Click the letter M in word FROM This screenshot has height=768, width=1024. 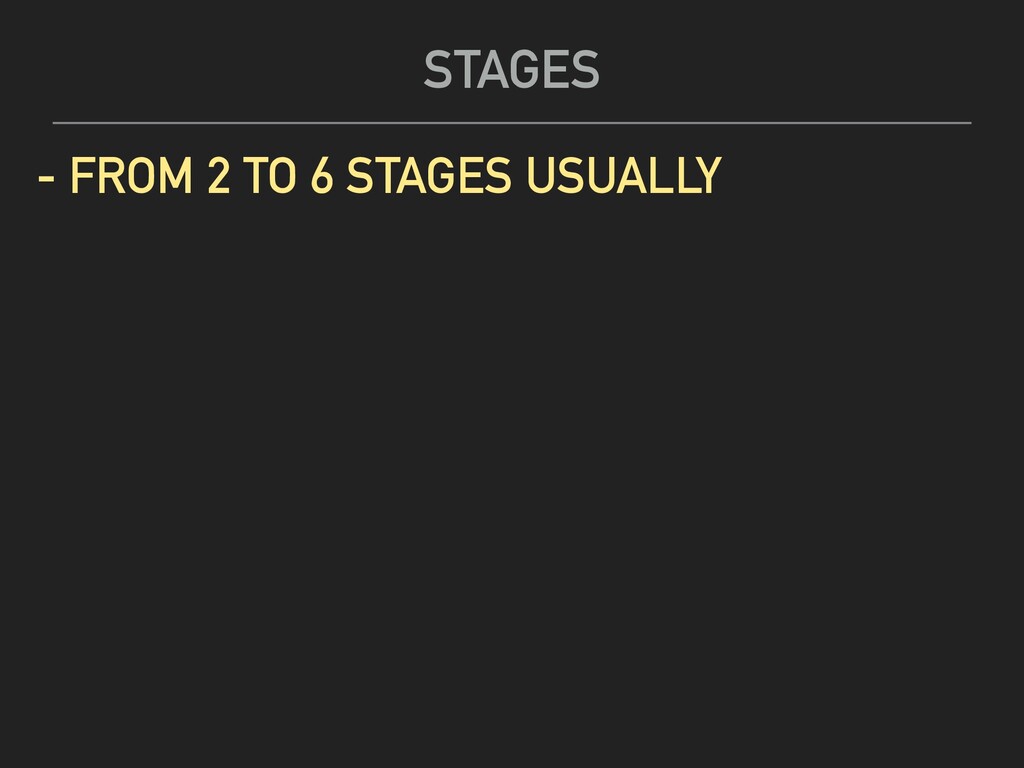(x=176, y=175)
